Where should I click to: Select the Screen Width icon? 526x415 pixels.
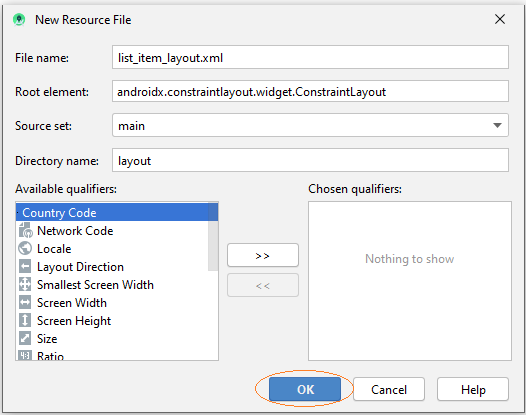tap(25, 303)
